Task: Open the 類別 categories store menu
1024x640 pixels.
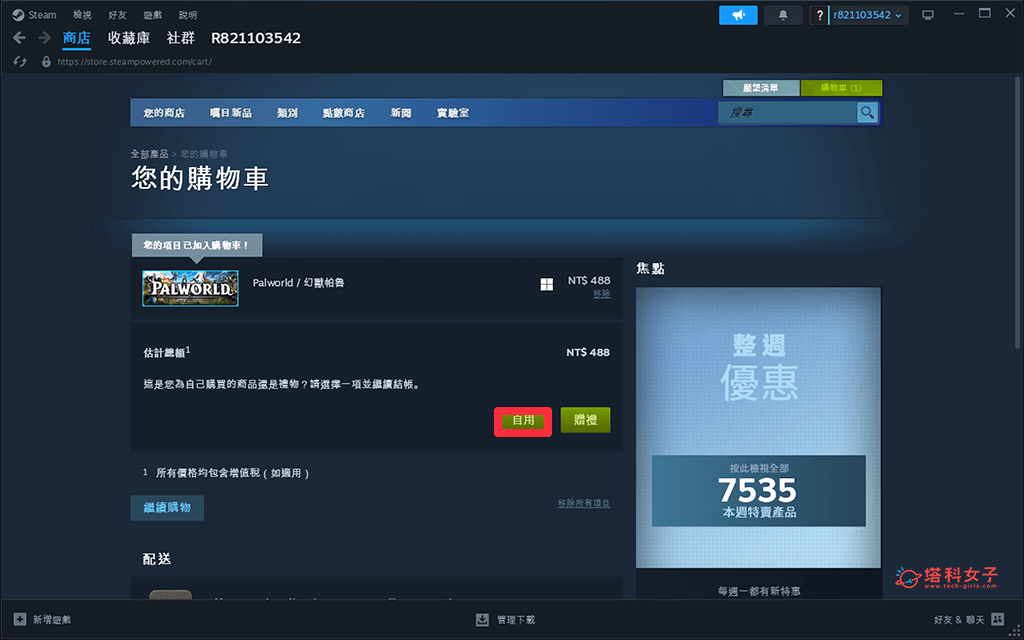Action: click(x=287, y=113)
